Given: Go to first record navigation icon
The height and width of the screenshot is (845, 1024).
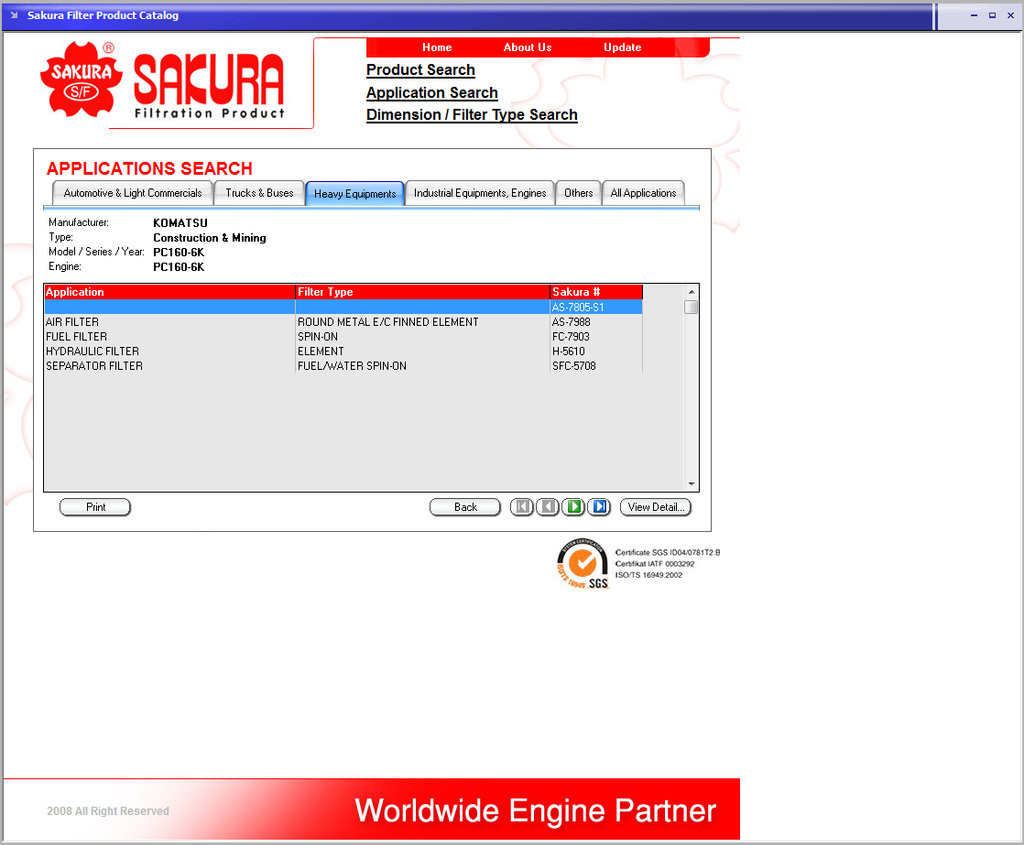Looking at the screenshot, I should pos(521,507).
